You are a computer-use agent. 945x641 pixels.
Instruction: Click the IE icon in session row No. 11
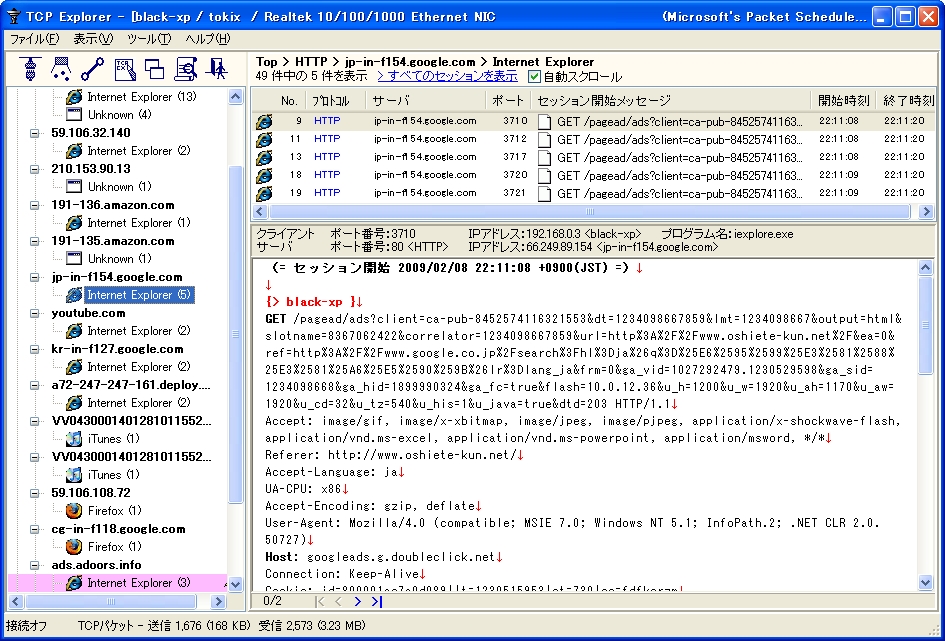263,139
